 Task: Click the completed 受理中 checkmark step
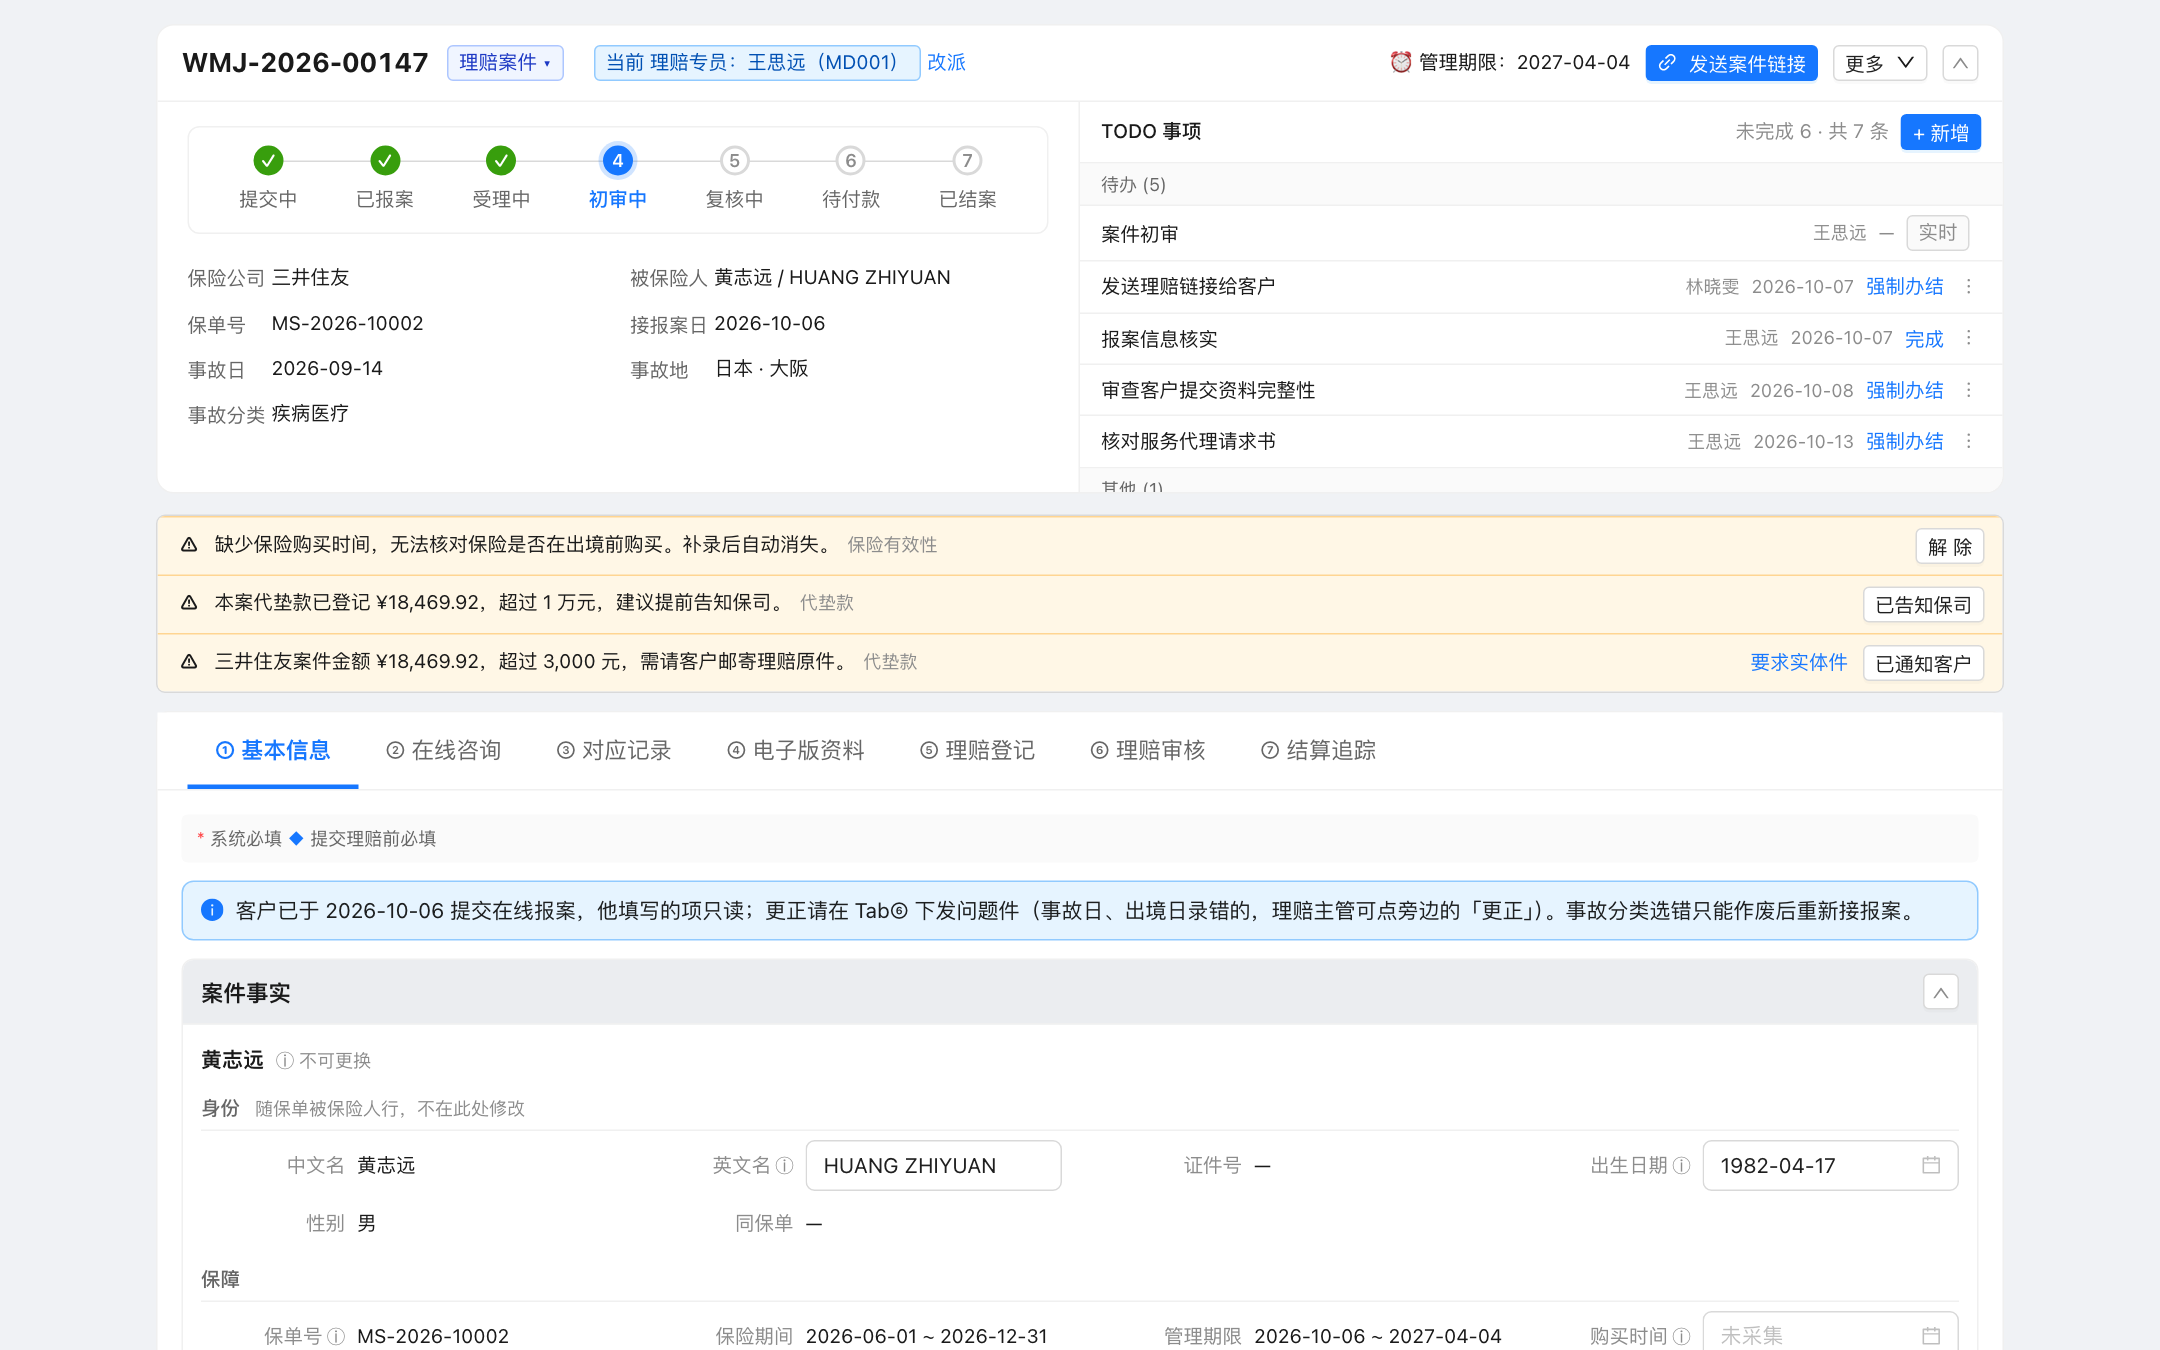coord(501,160)
